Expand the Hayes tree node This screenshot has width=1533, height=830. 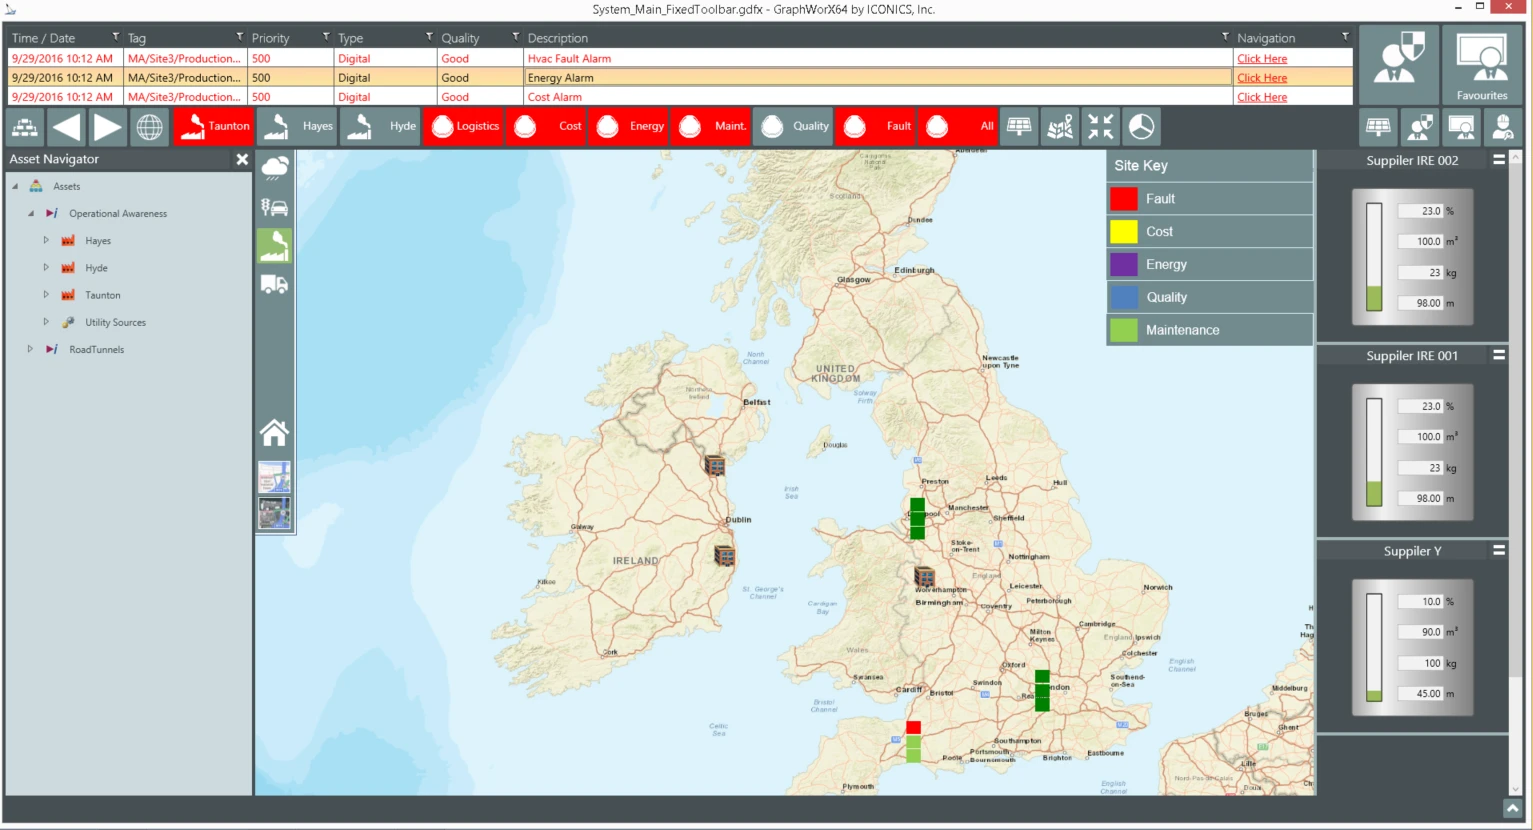click(x=46, y=240)
